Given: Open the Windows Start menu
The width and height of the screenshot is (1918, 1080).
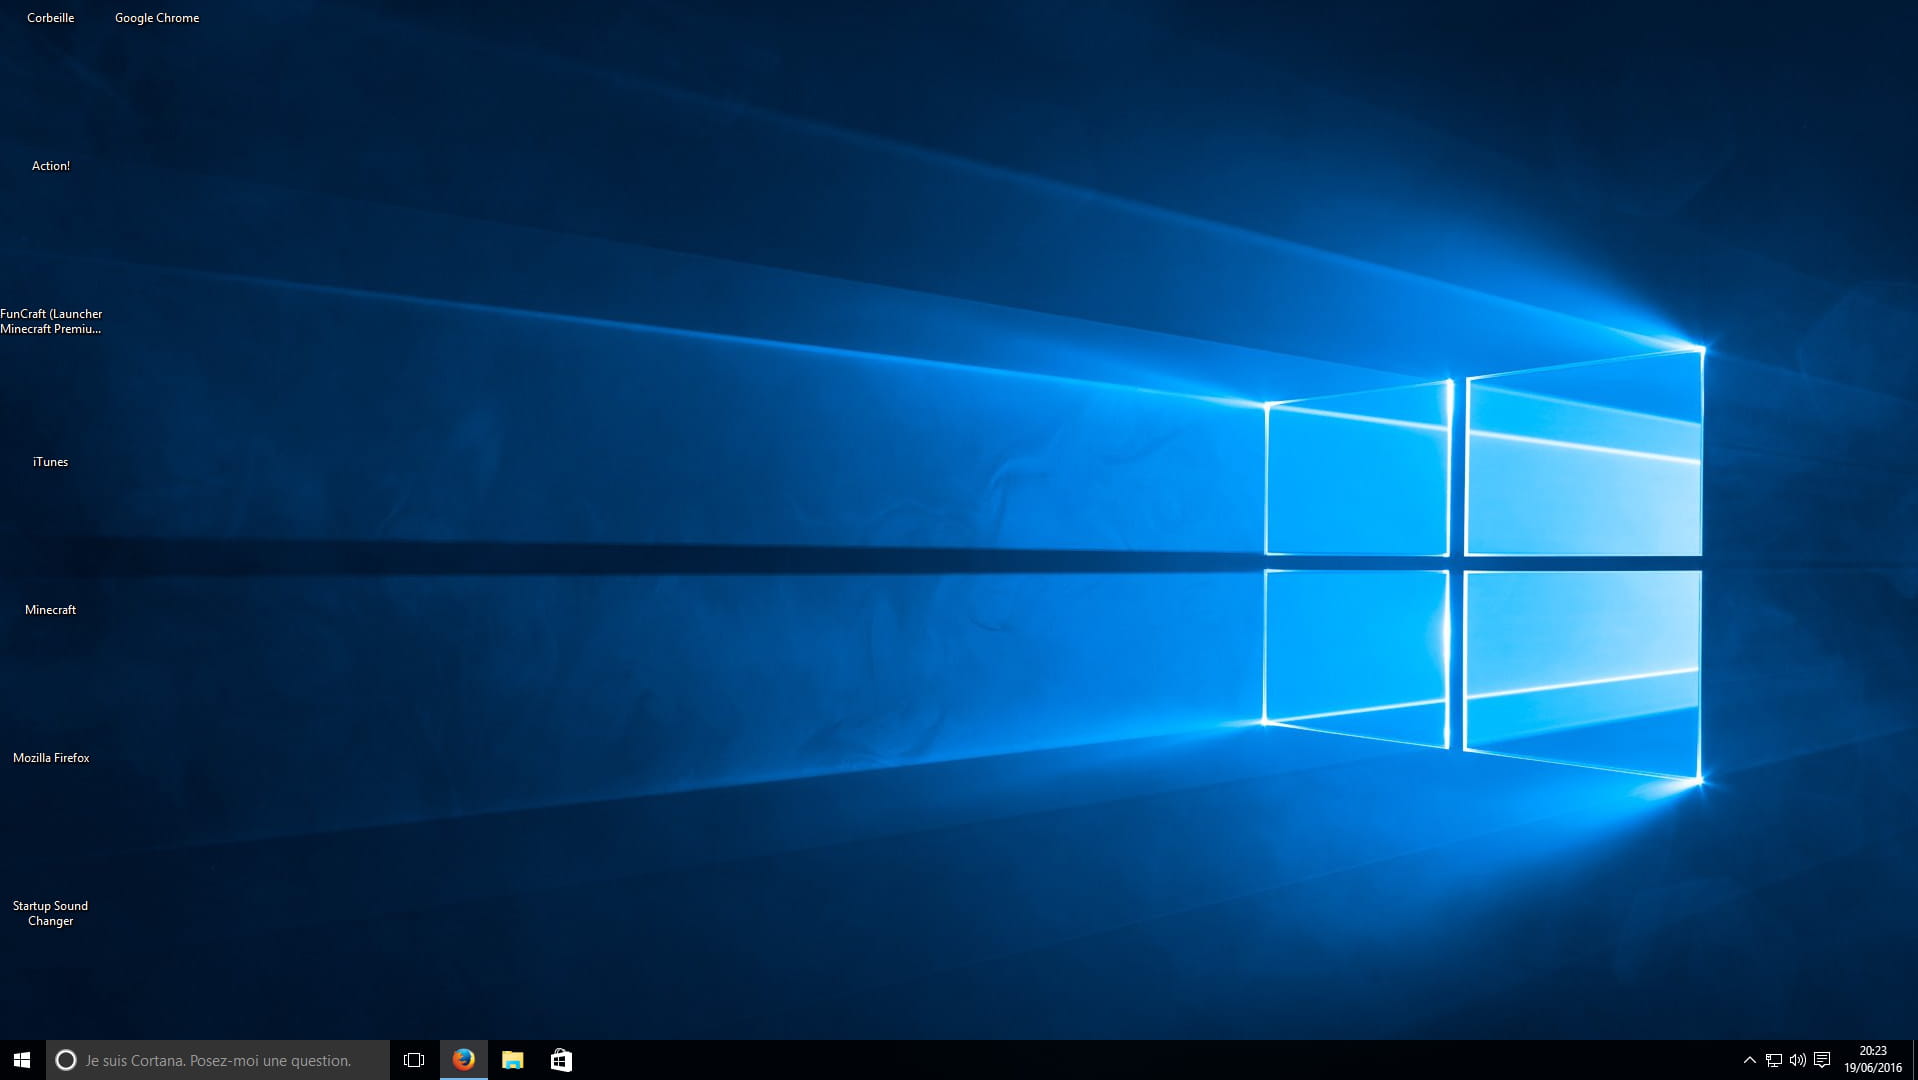Looking at the screenshot, I should [x=22, y=1060].
